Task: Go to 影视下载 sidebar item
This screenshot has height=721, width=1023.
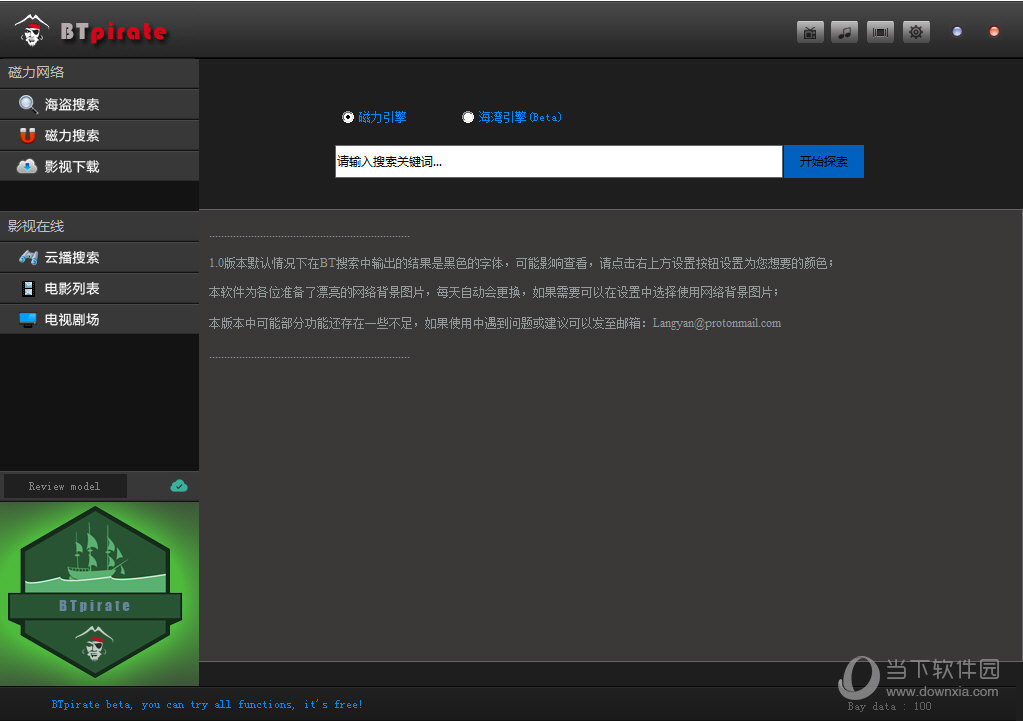Action: coord(99,166)
